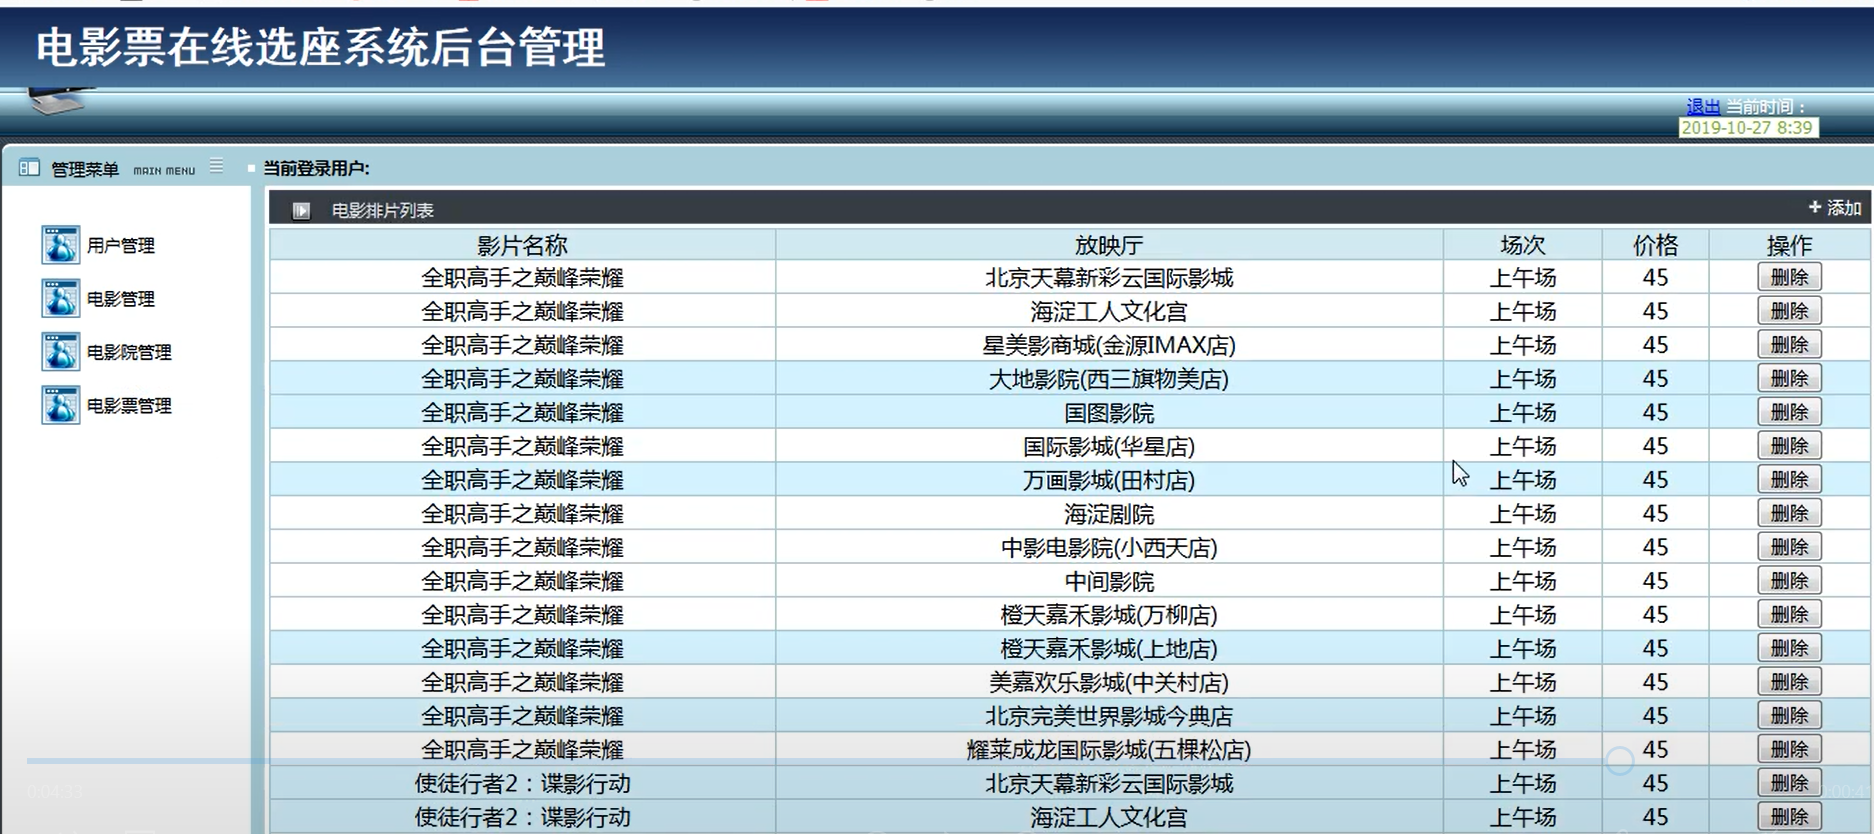
Task: Delete the 万画影城(田村店) row
Action: [x=1789, y=480]
